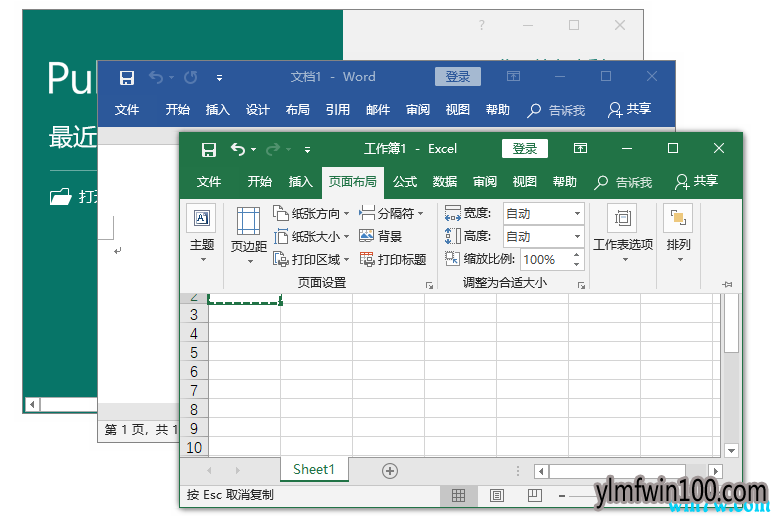Viewport: 778px width, 518px height.
Task: Click the Excel 告诉我 search box
Action: click(x=624, y=182)
